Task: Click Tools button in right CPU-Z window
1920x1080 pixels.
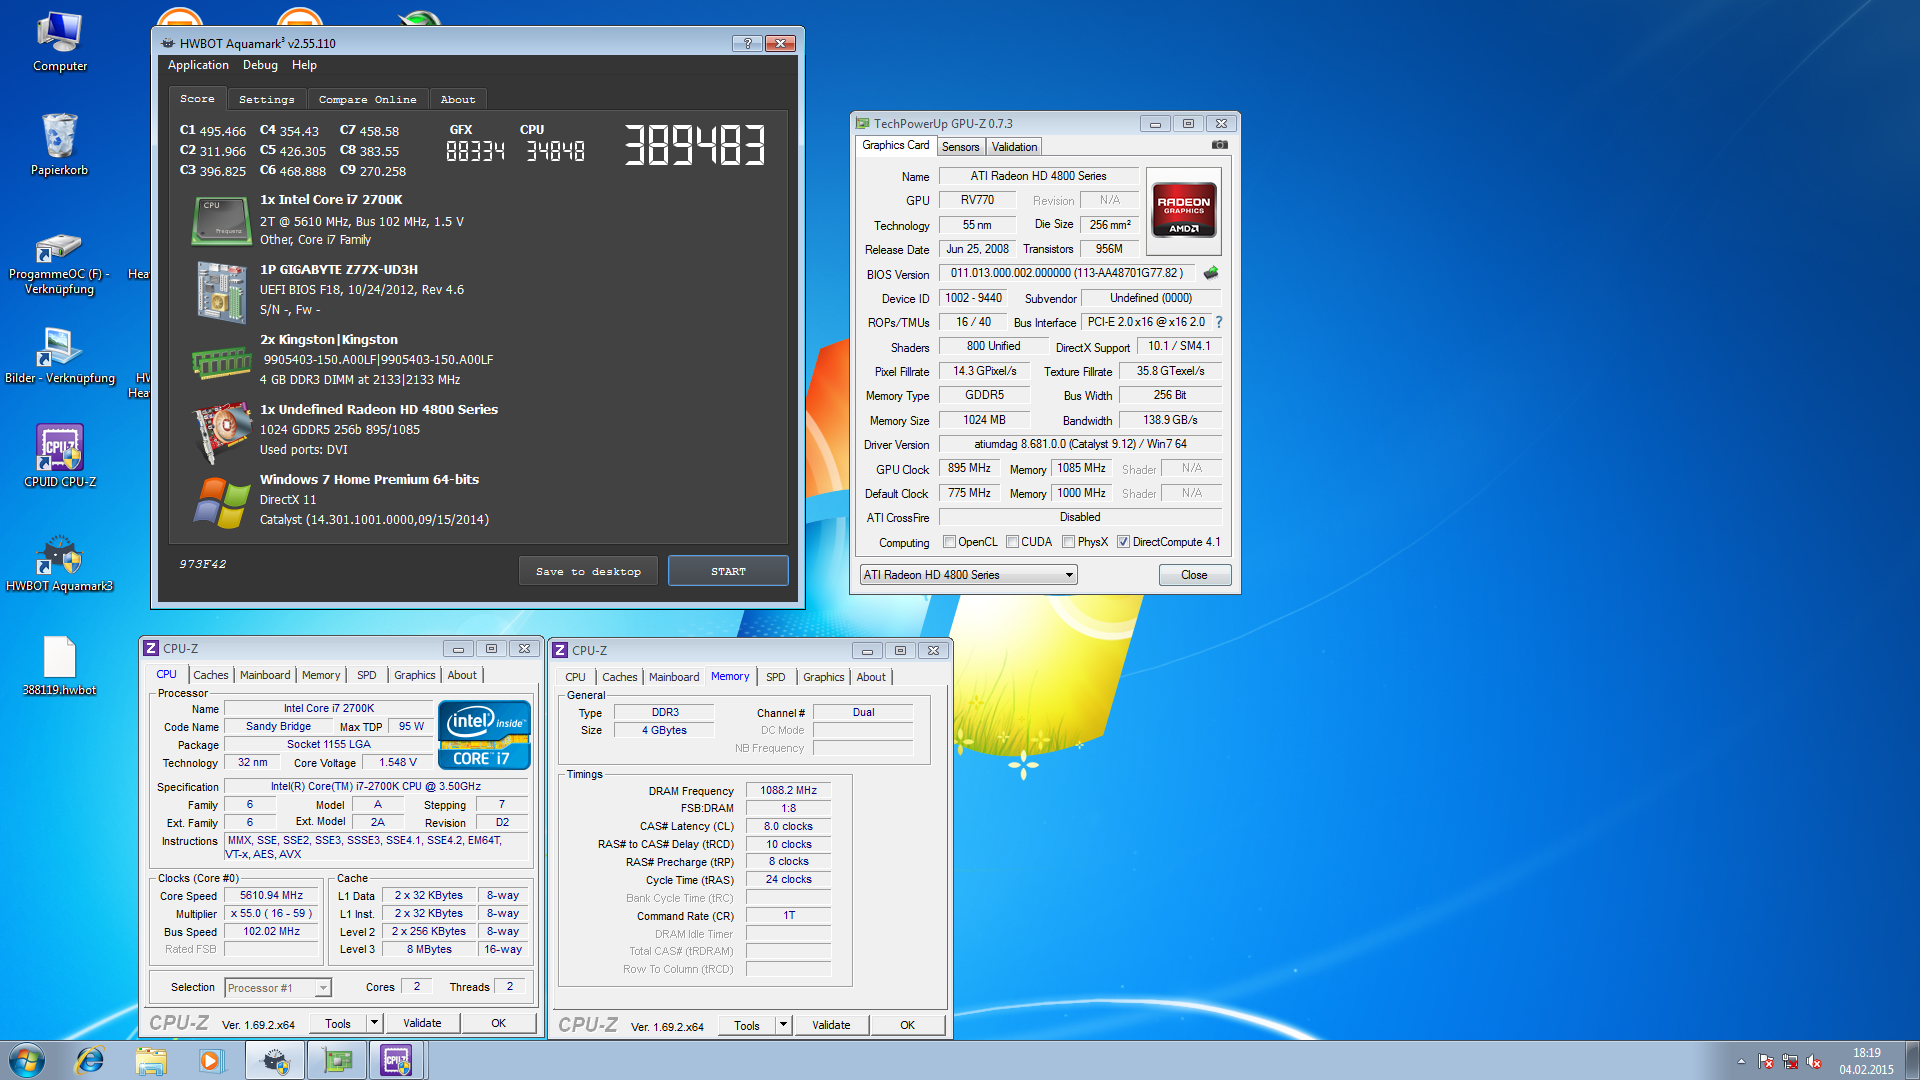Action: pyautogui.click(x=747, y=1025)
